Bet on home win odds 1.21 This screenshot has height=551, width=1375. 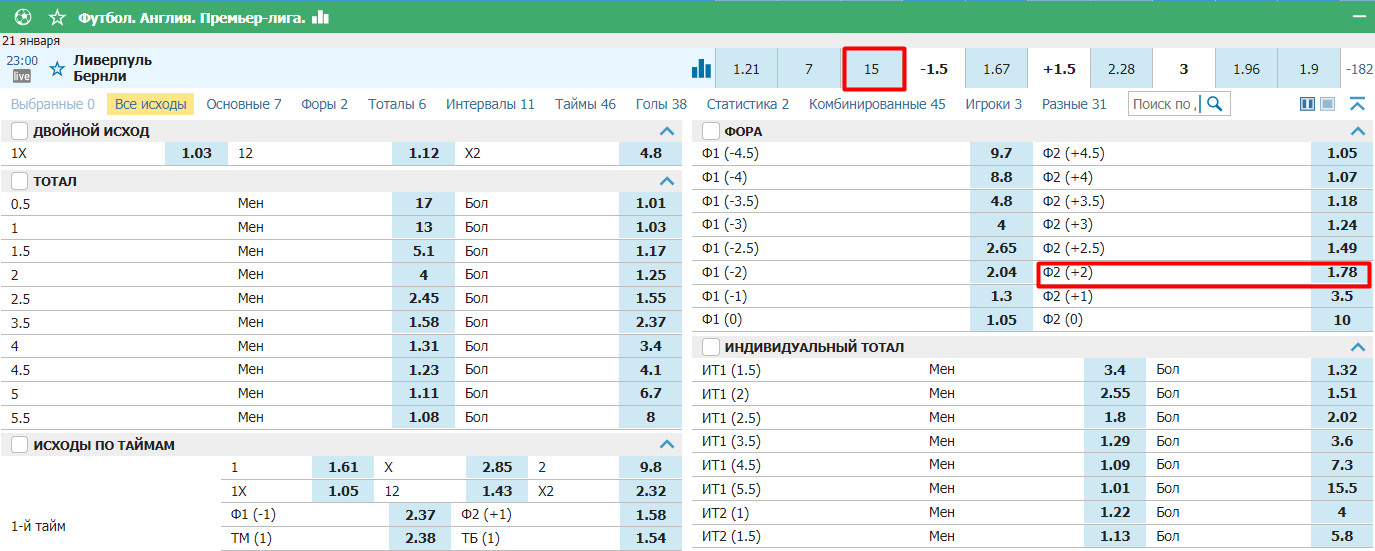click(746, 69)
